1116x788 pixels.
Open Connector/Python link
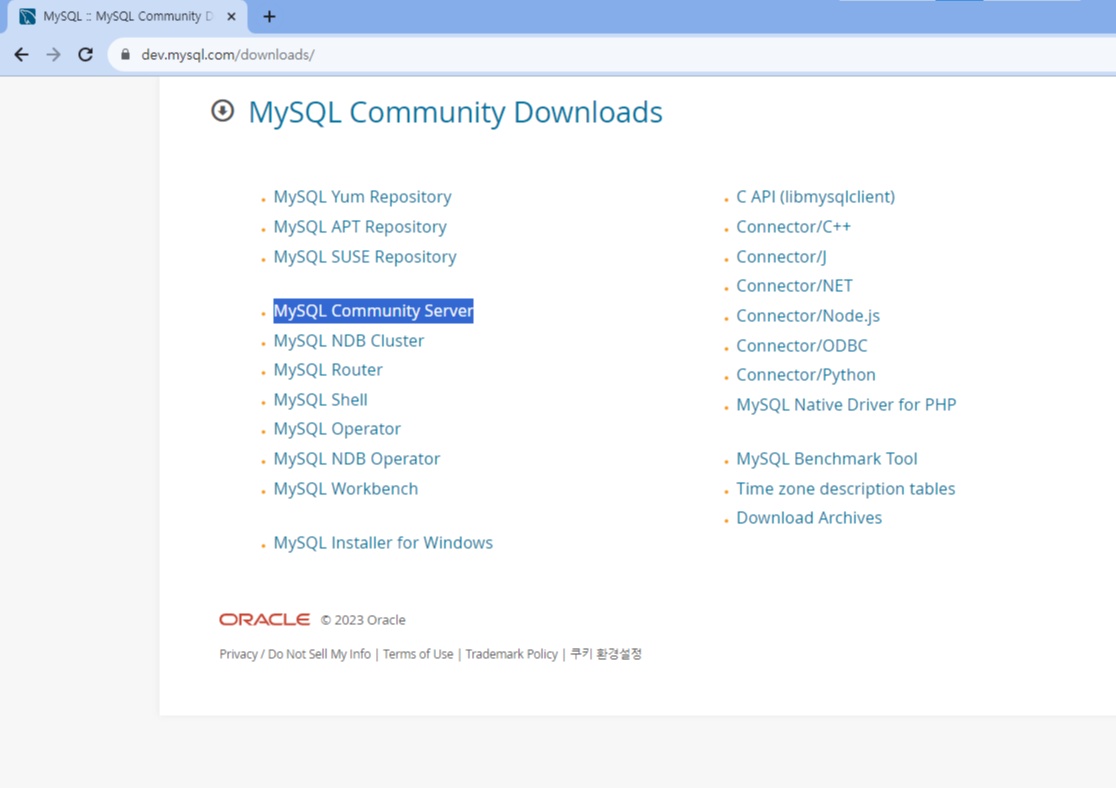coord(806,374)
